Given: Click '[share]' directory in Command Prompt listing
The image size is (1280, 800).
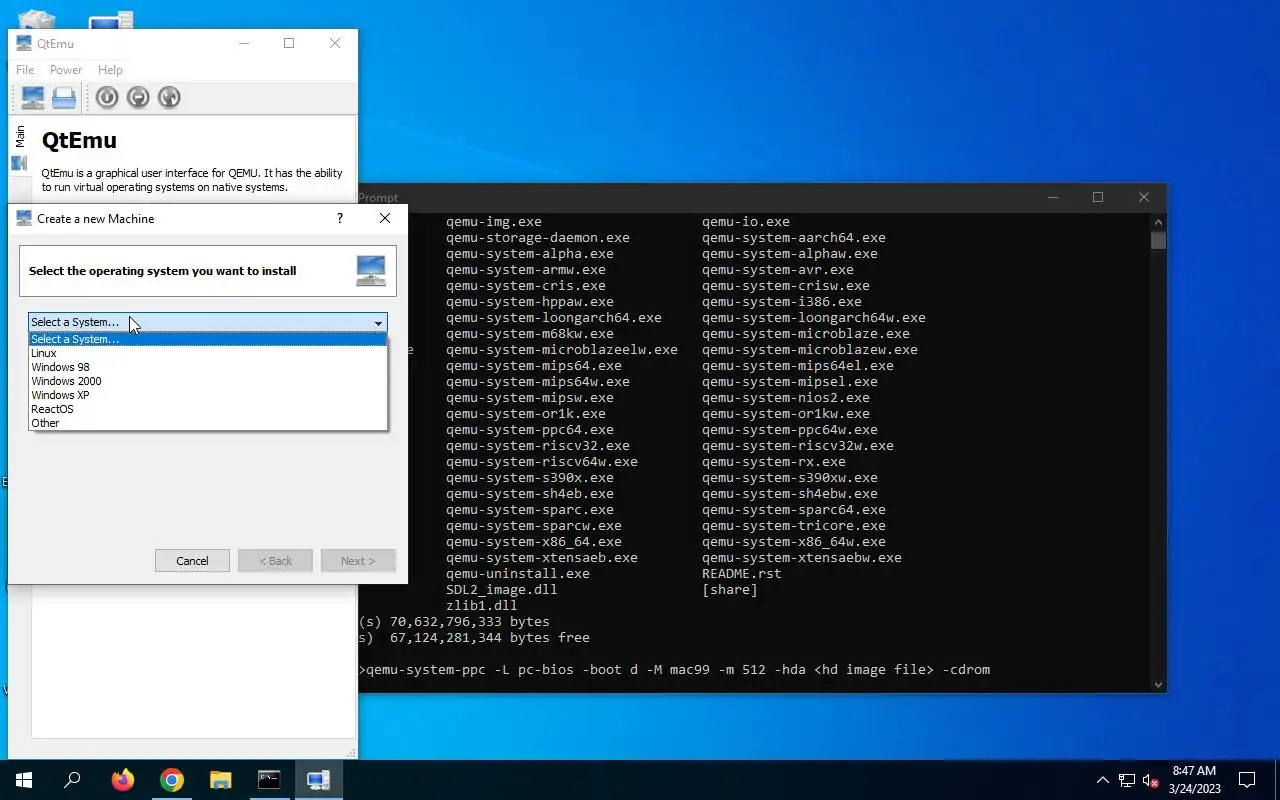Looking at the screenshot, I should click(730, 589).
